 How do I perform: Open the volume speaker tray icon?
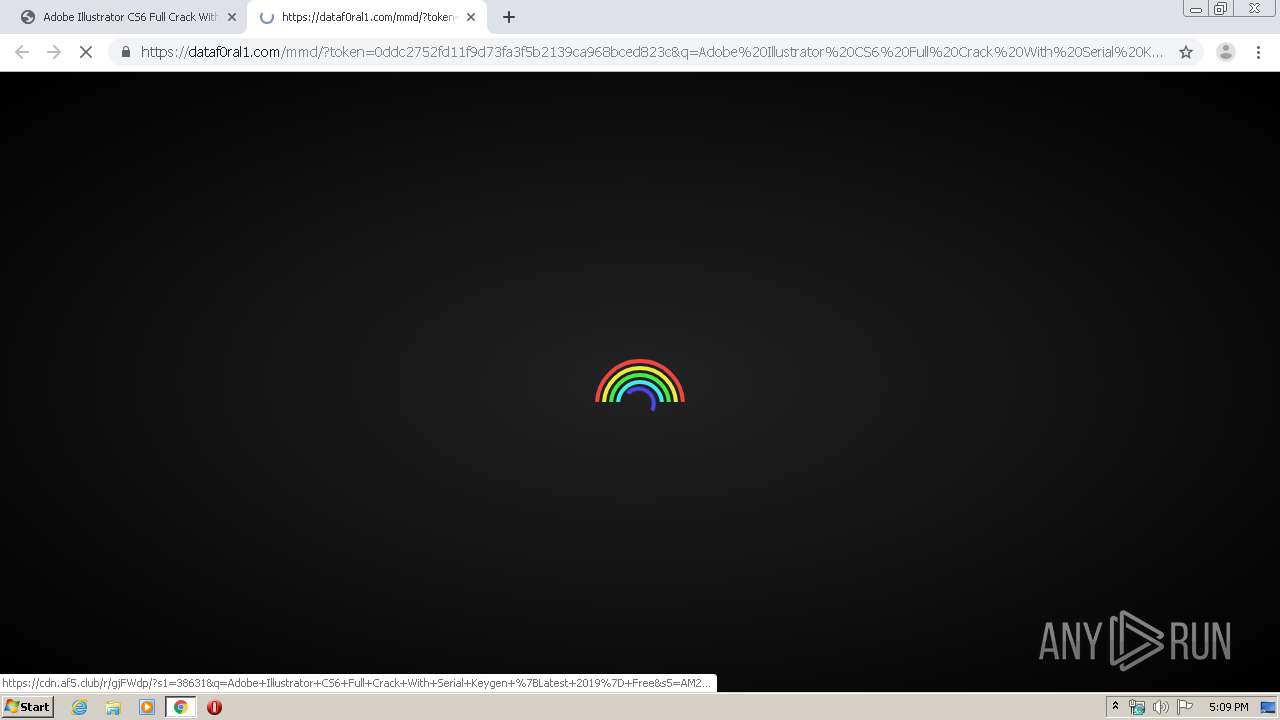click(x=1160, y=707)
